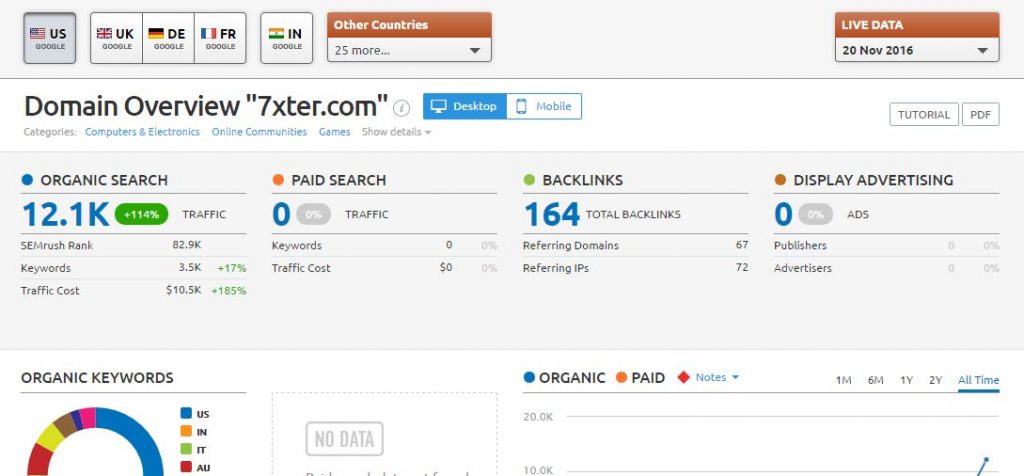The width and height of the screenshot is (1024, 476).
Task: Click the latest data point on traffic chart
Action: pos(986,460)
